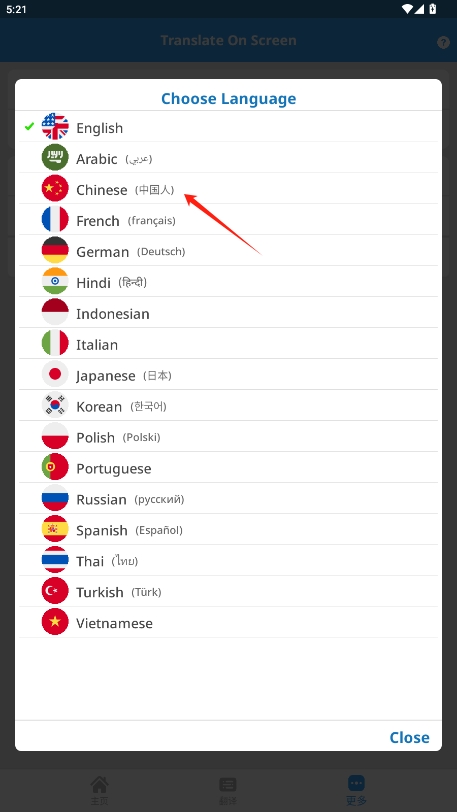The width and height of the screenshot is (457, 812).
Task: Tap the Turkey flag icon
Action: tap(55, 591)
